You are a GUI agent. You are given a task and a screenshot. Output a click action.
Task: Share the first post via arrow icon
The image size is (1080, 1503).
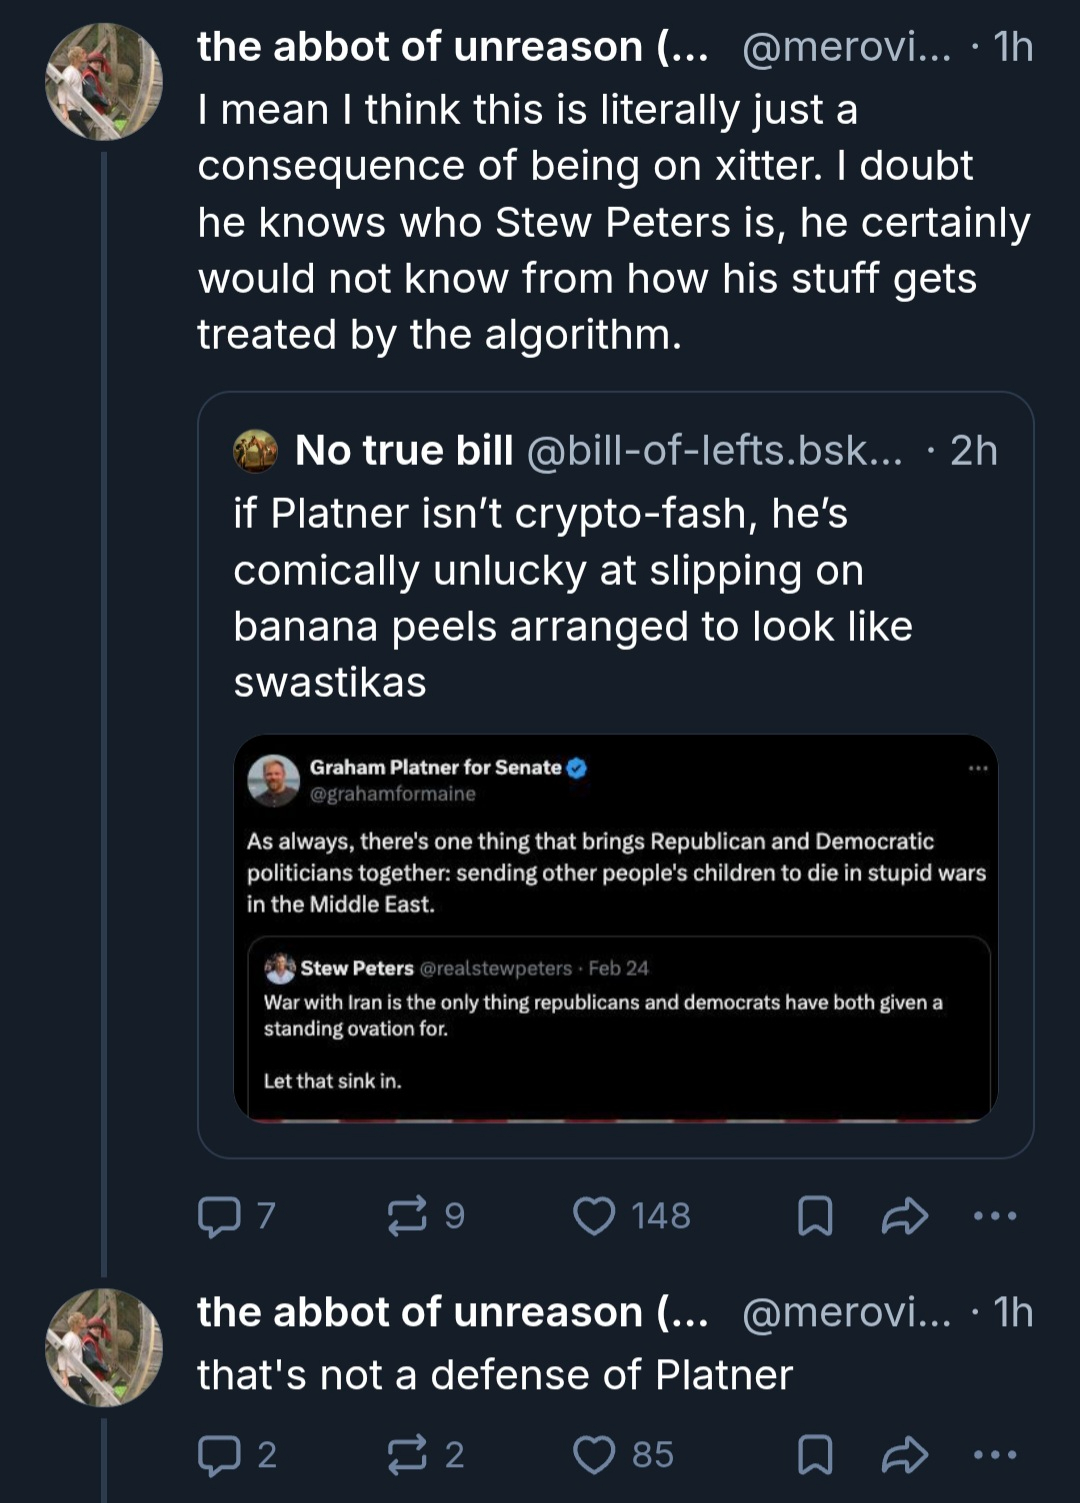[x=905, y=1216]
